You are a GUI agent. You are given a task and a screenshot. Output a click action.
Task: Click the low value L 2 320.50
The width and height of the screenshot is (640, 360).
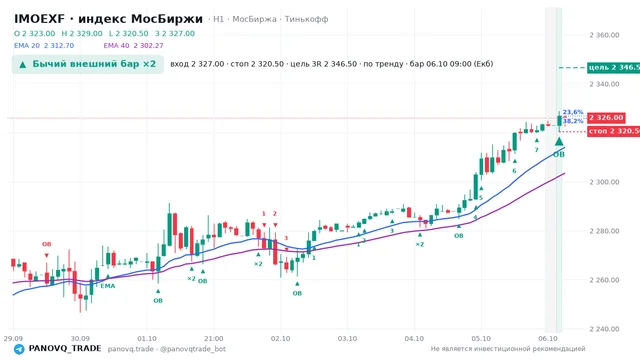[x=129, y=33]
